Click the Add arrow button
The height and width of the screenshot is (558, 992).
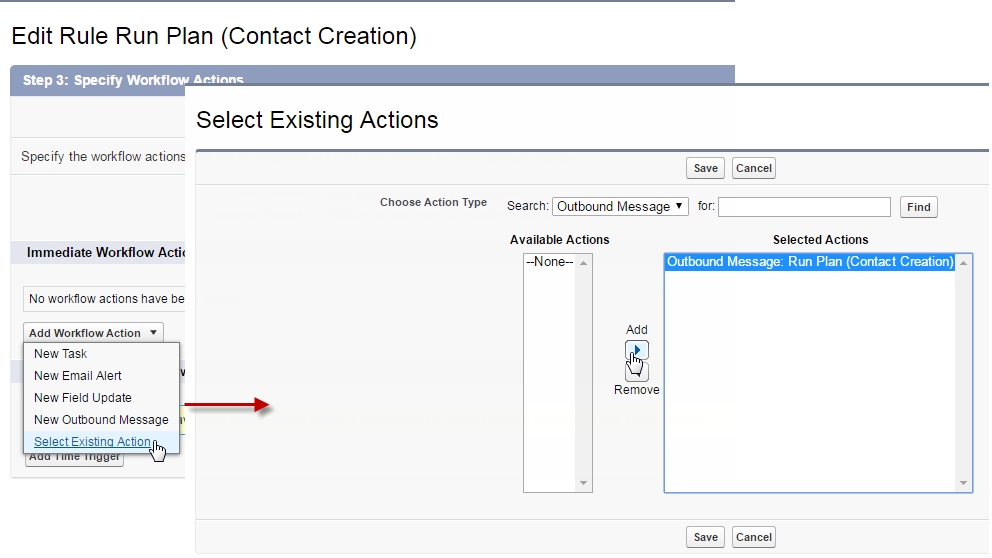pyautogui.click(x=637, y=350)
